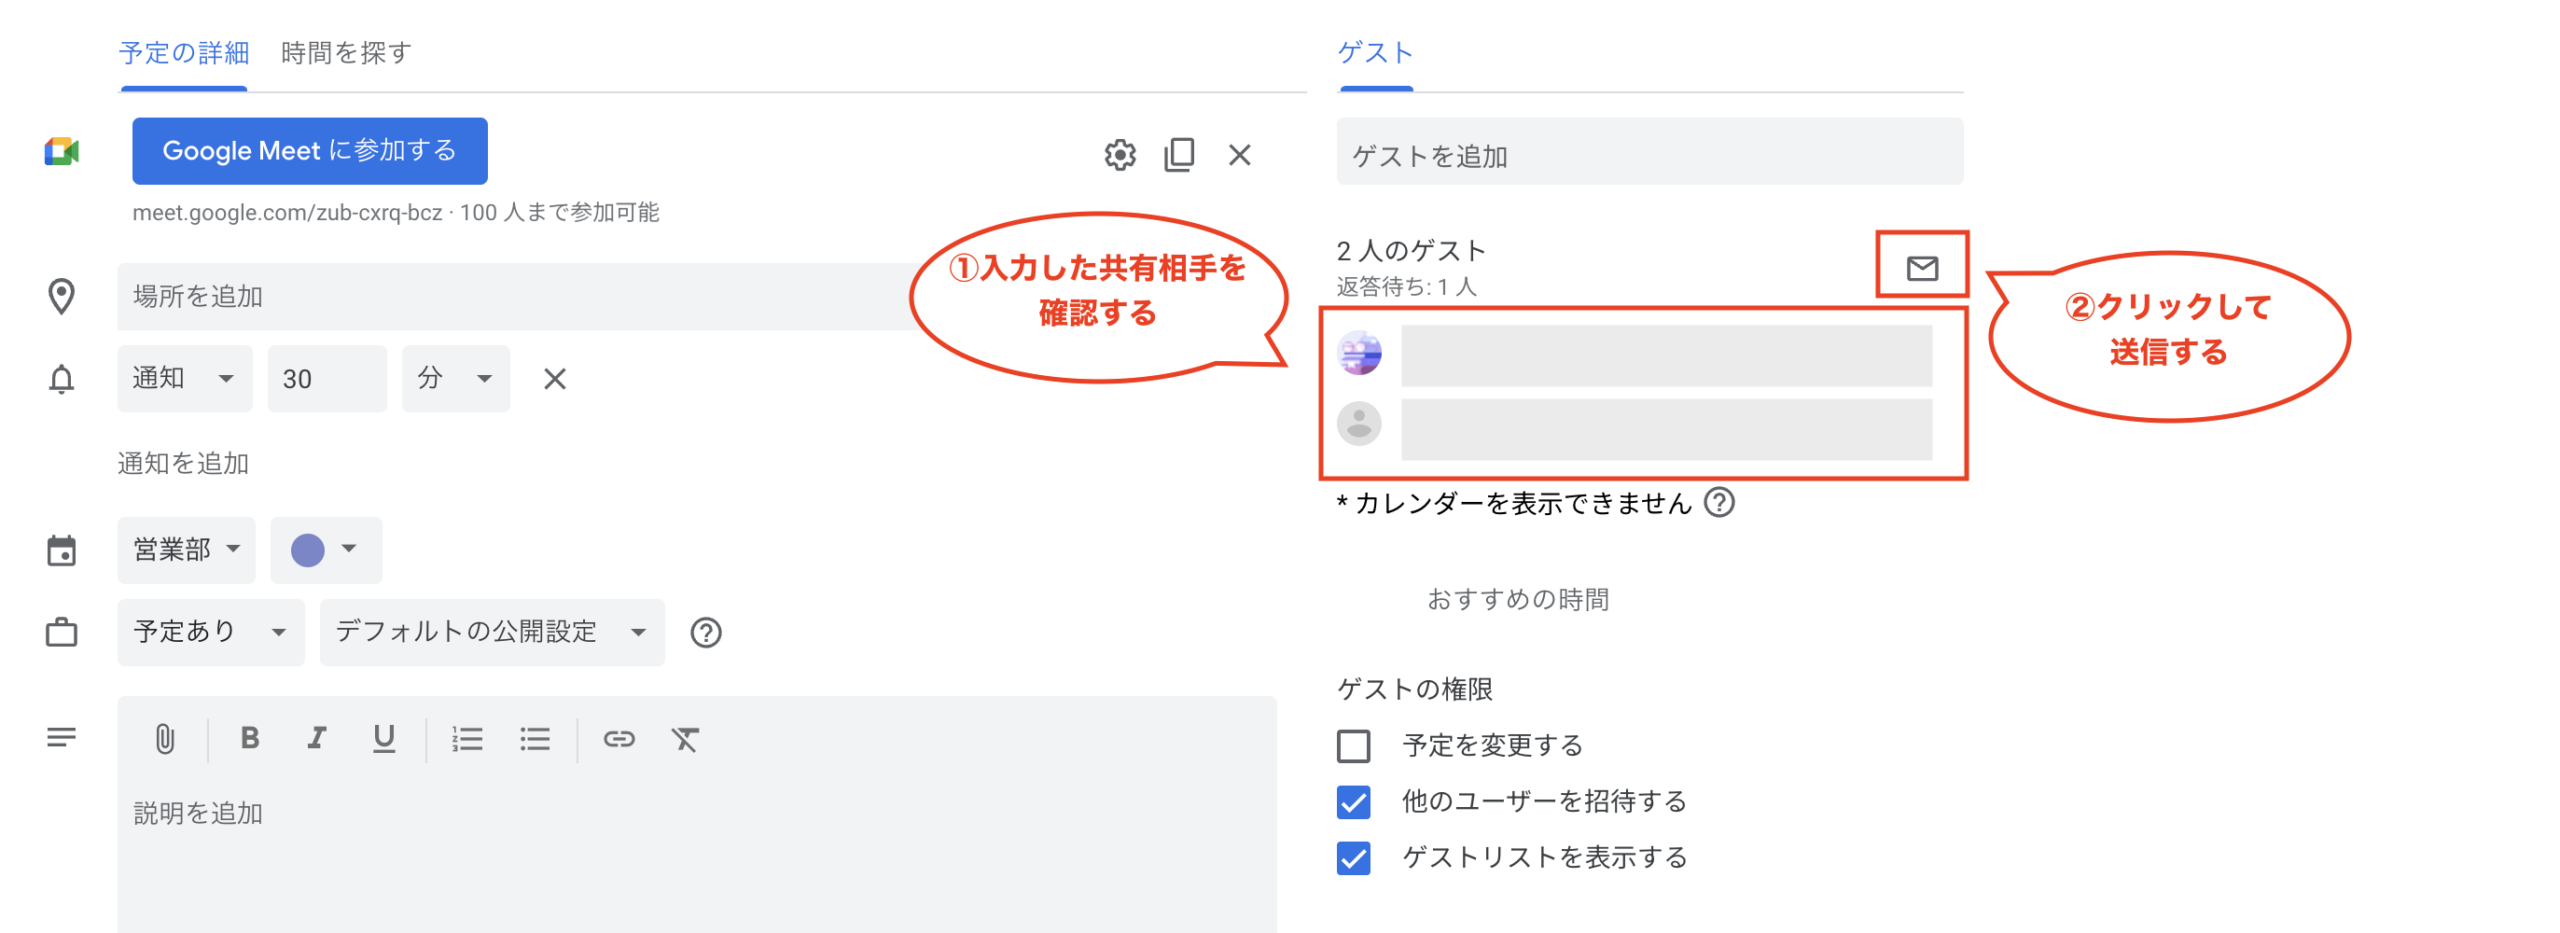Open the デフォルトの公開設定 visibility dropdown

click(491, 632)
